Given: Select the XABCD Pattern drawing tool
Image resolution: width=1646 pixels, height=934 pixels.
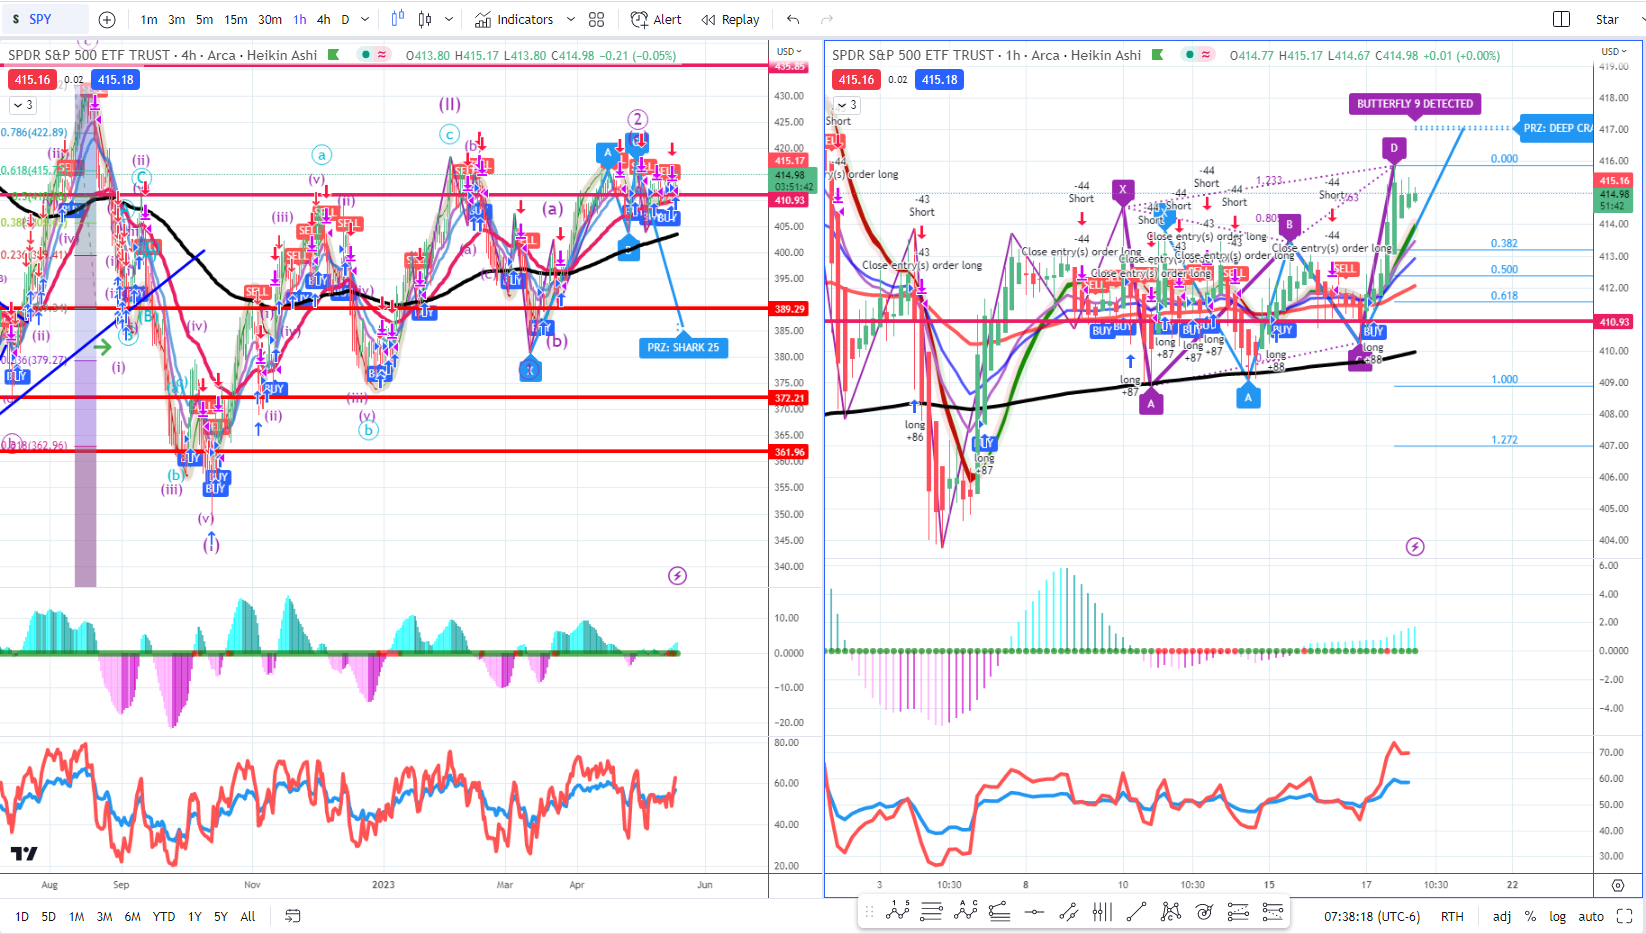Looking at the screenshot, I should point(1170,911).
